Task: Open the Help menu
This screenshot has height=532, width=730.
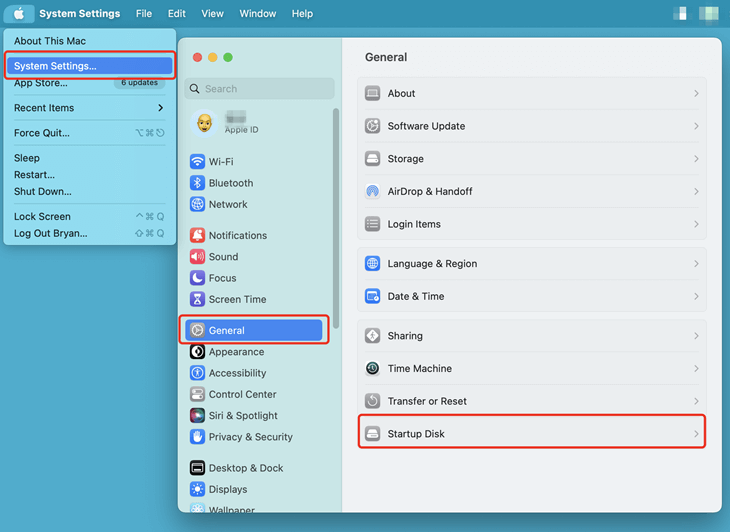Action: (302, 13)
